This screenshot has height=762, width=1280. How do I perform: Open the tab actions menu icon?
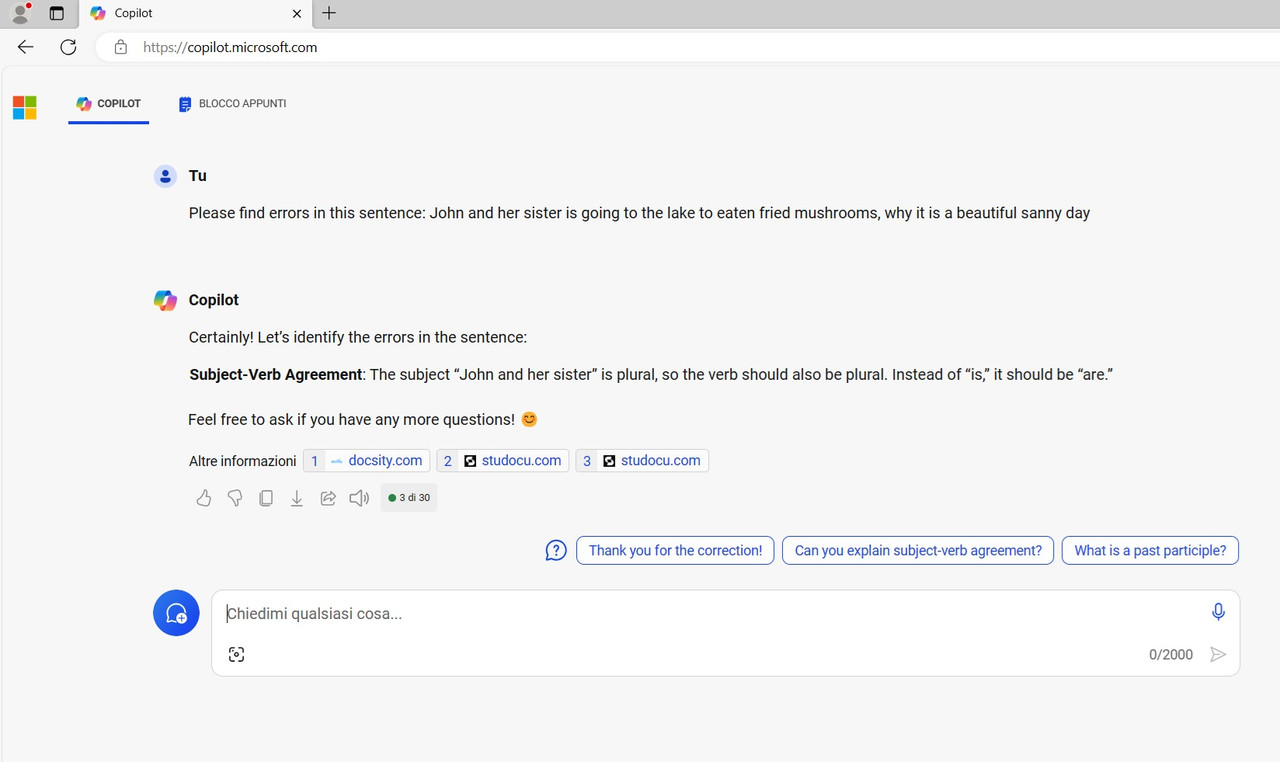pos(57,14)
